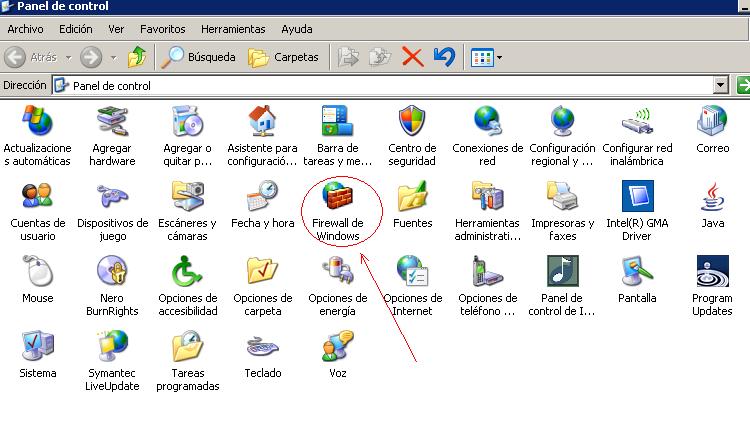750x432 pixels.
Task: Open Actualizaciones automáticas icon
Action: (x=37, y=121)
